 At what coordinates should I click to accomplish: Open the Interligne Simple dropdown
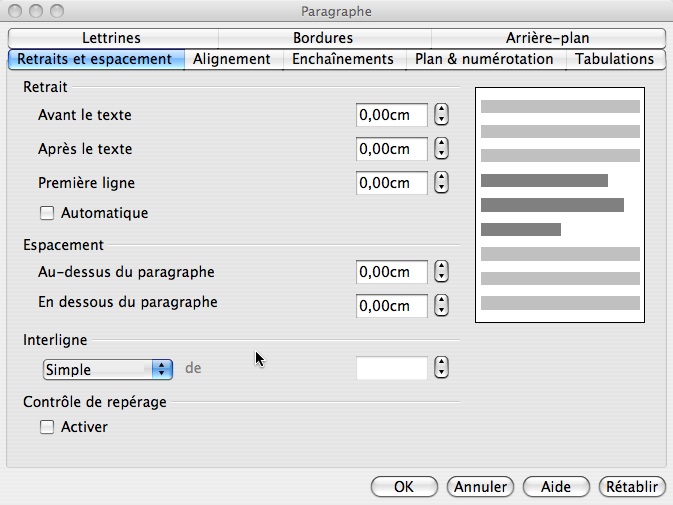(x=108, y=369)
